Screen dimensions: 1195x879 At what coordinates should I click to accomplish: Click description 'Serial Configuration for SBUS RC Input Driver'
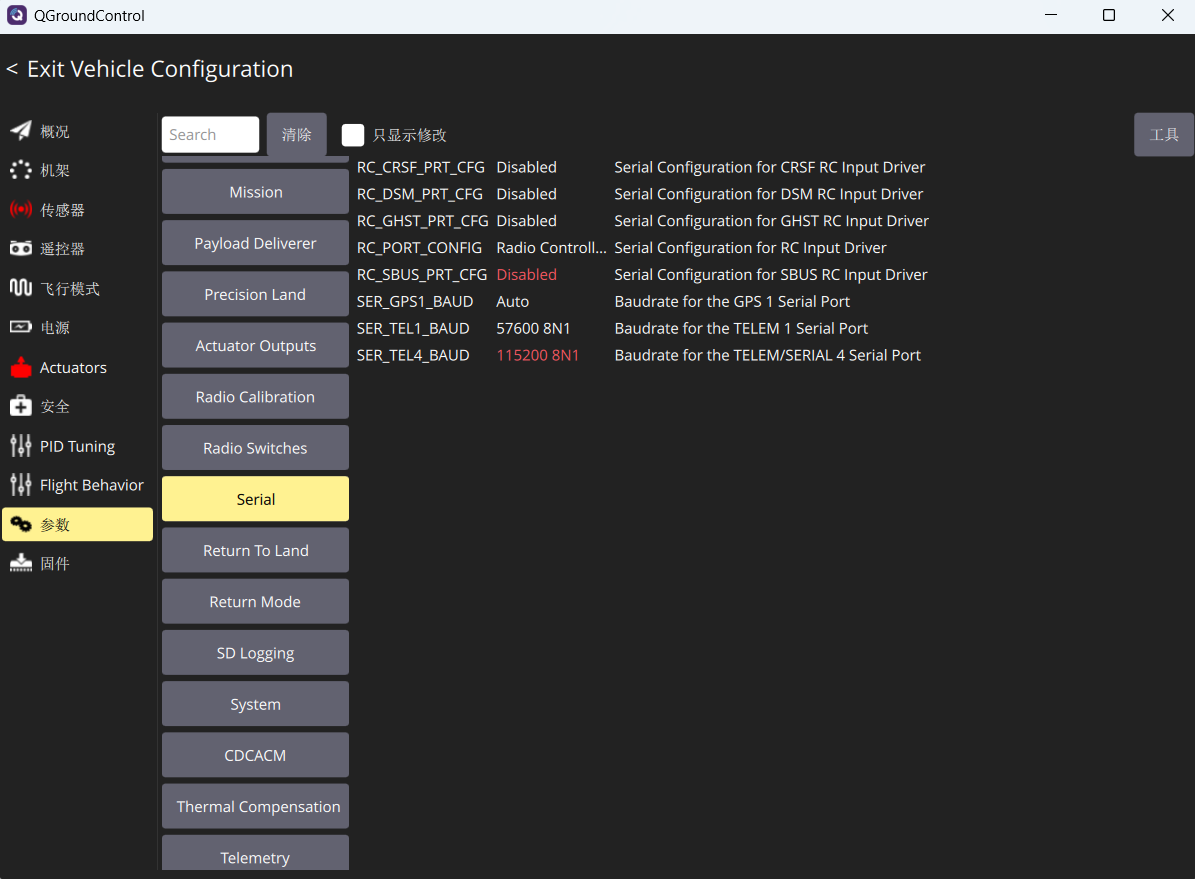point(771,274)
